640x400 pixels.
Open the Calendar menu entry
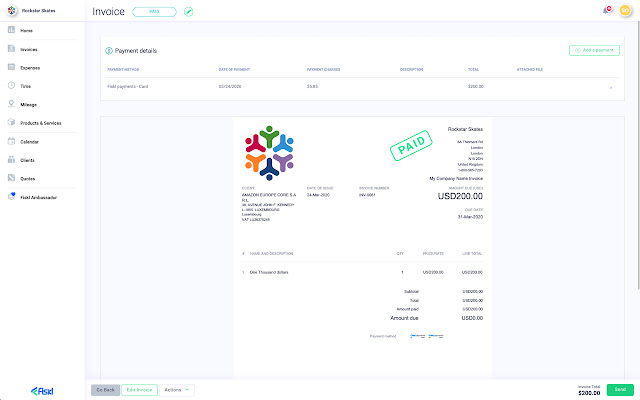29,142
